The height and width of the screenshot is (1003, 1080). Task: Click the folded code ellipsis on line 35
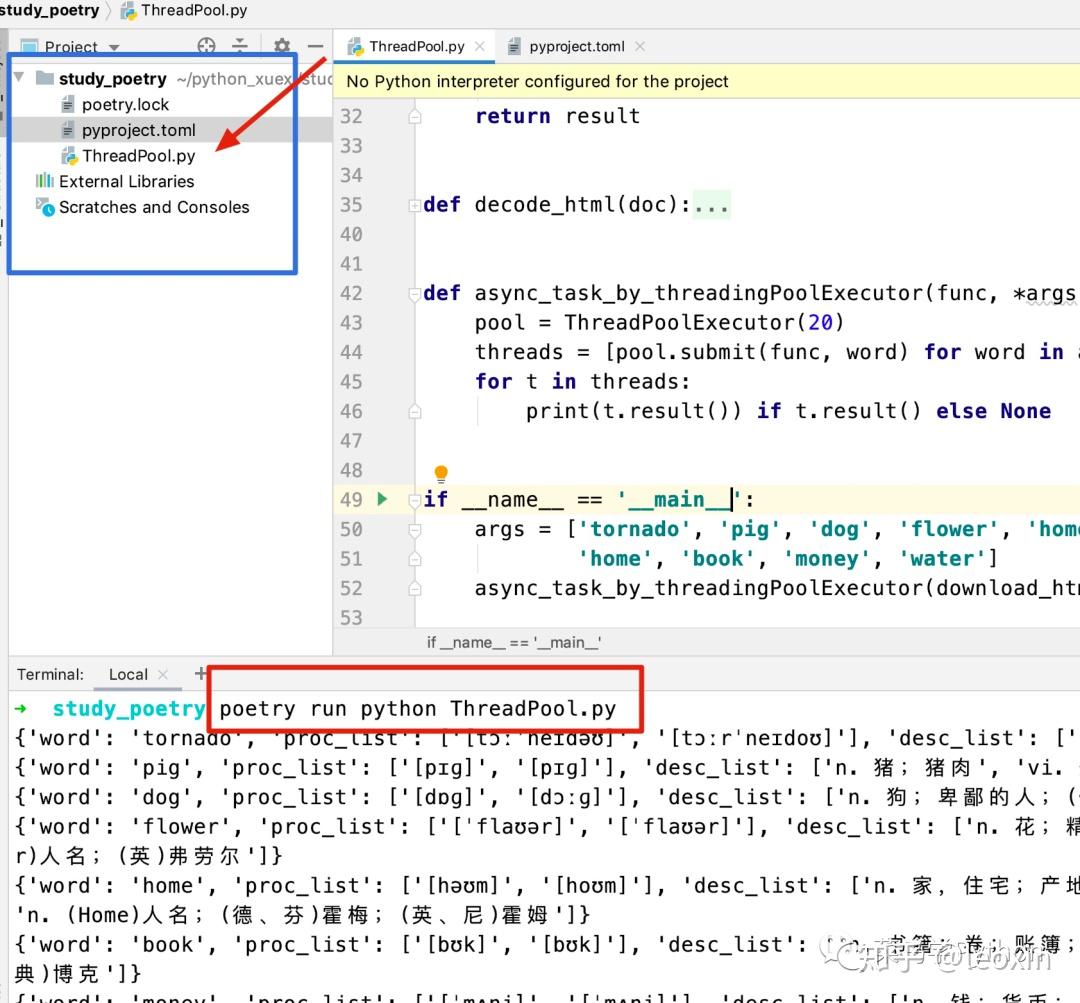click(712, 205)
